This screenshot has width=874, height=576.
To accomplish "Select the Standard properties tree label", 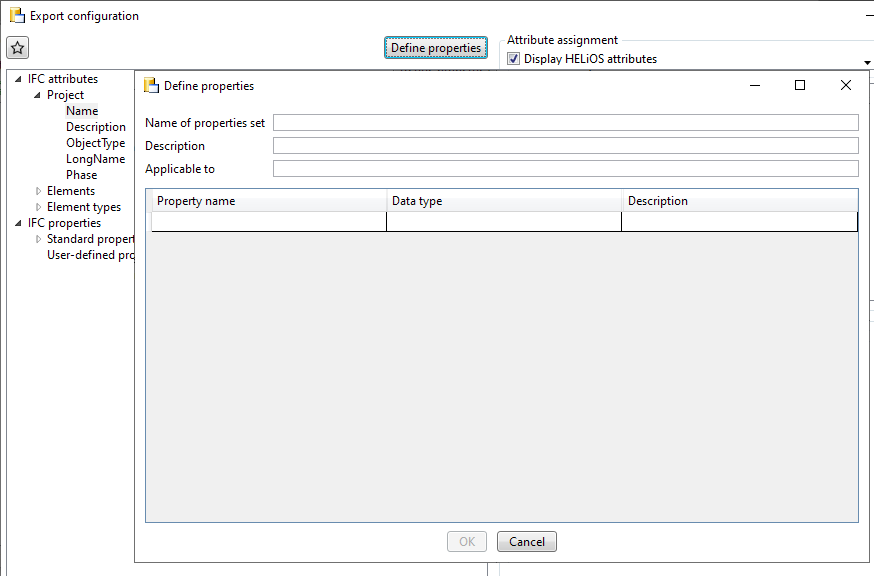I will (90, 239).
